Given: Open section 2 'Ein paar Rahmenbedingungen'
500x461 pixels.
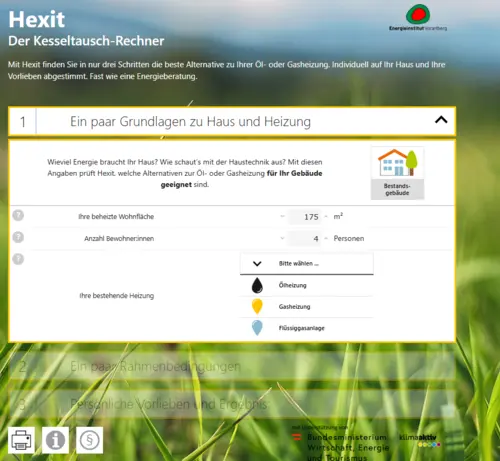Looking at the screenshot, I should pyautogui.click(x=232, y=367).
